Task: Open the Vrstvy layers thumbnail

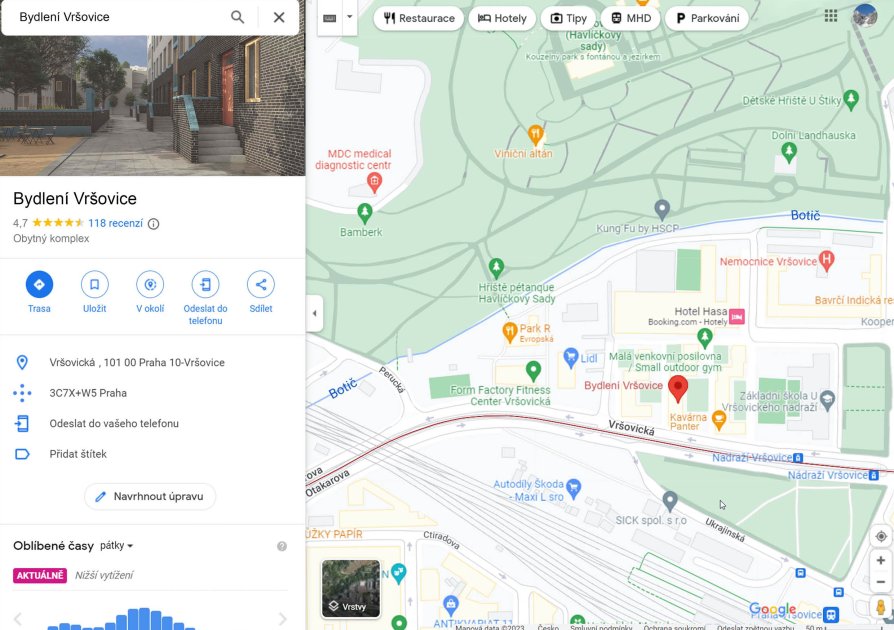Action: click(351, 588)
